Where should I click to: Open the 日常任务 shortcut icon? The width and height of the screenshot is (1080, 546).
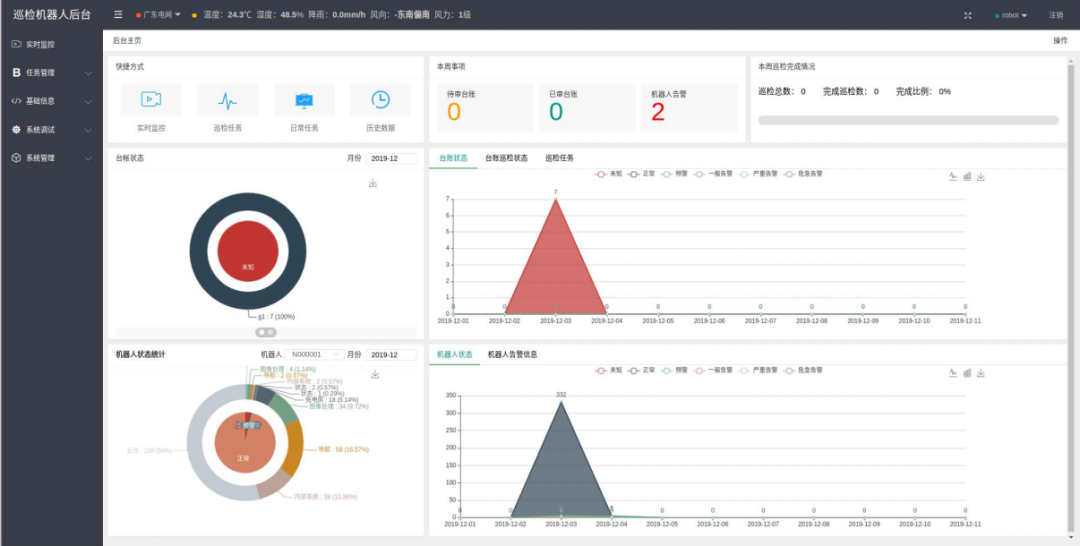click(x=304, y=100)
